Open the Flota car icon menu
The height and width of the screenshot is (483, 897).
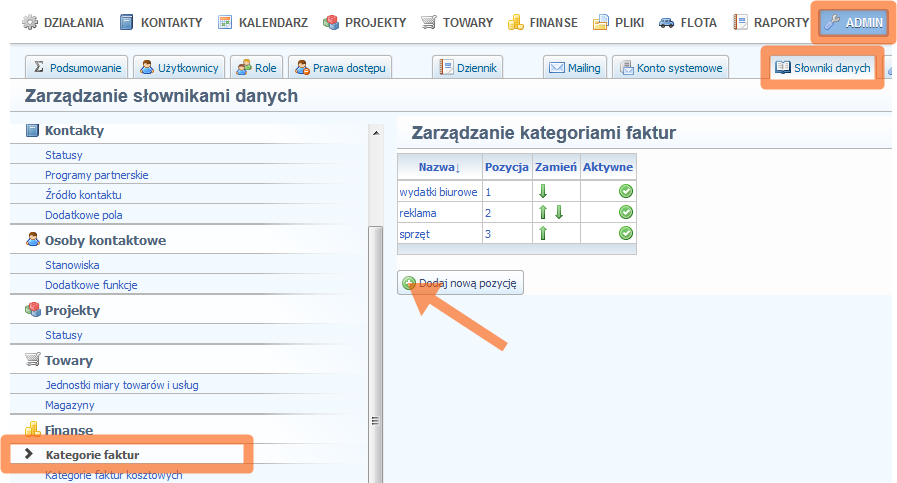click(666, 22)
